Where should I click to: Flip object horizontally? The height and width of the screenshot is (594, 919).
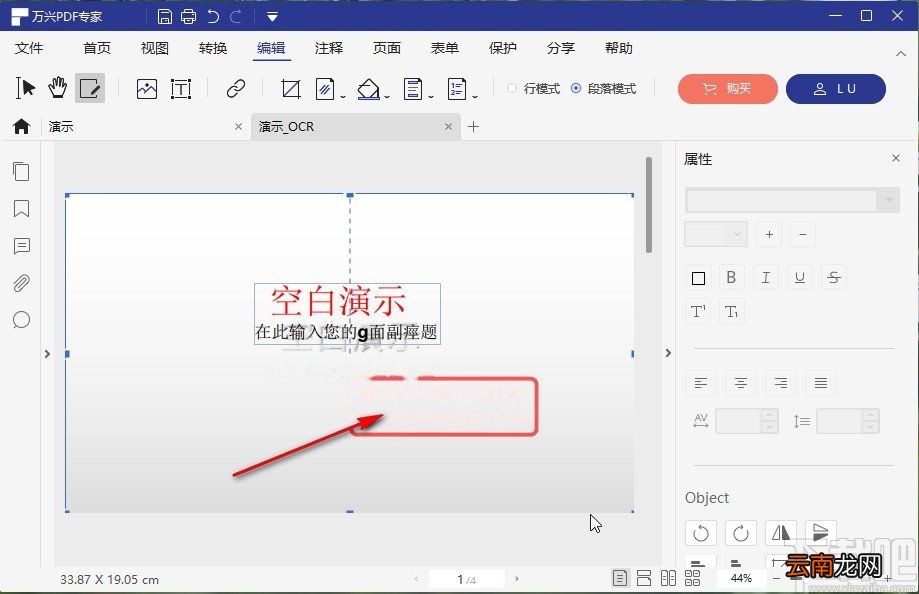[x=781, y=533]
